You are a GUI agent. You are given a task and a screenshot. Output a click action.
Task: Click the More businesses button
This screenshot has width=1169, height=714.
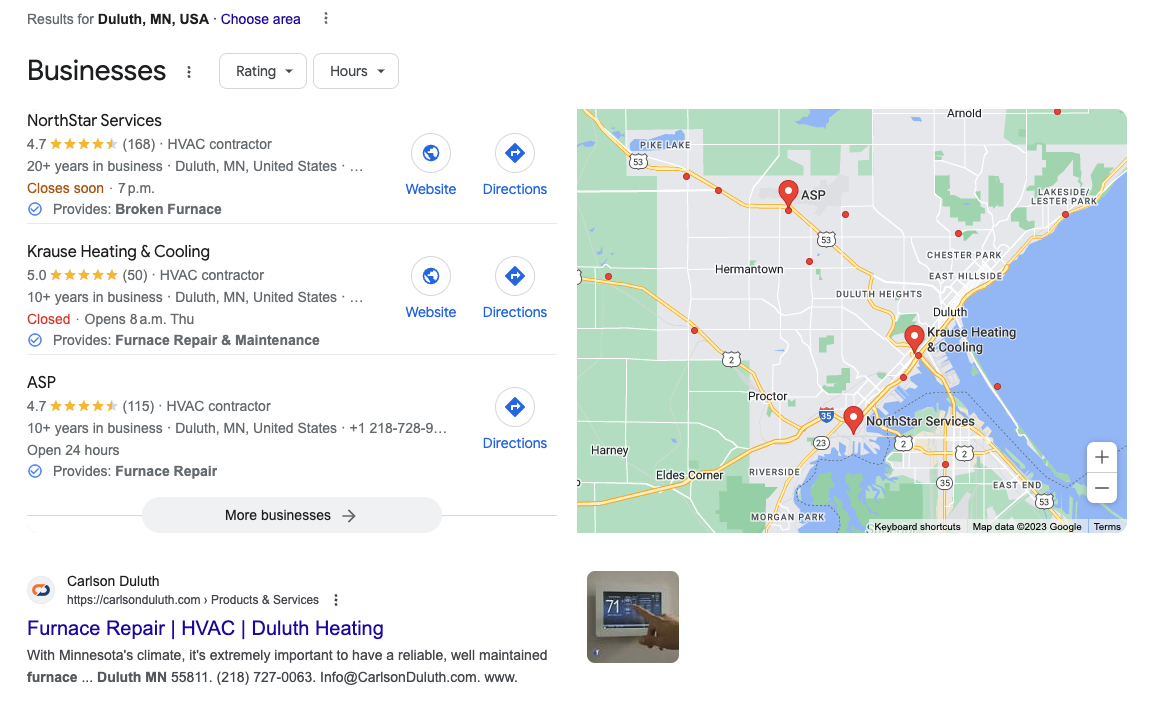click(292, 515)
